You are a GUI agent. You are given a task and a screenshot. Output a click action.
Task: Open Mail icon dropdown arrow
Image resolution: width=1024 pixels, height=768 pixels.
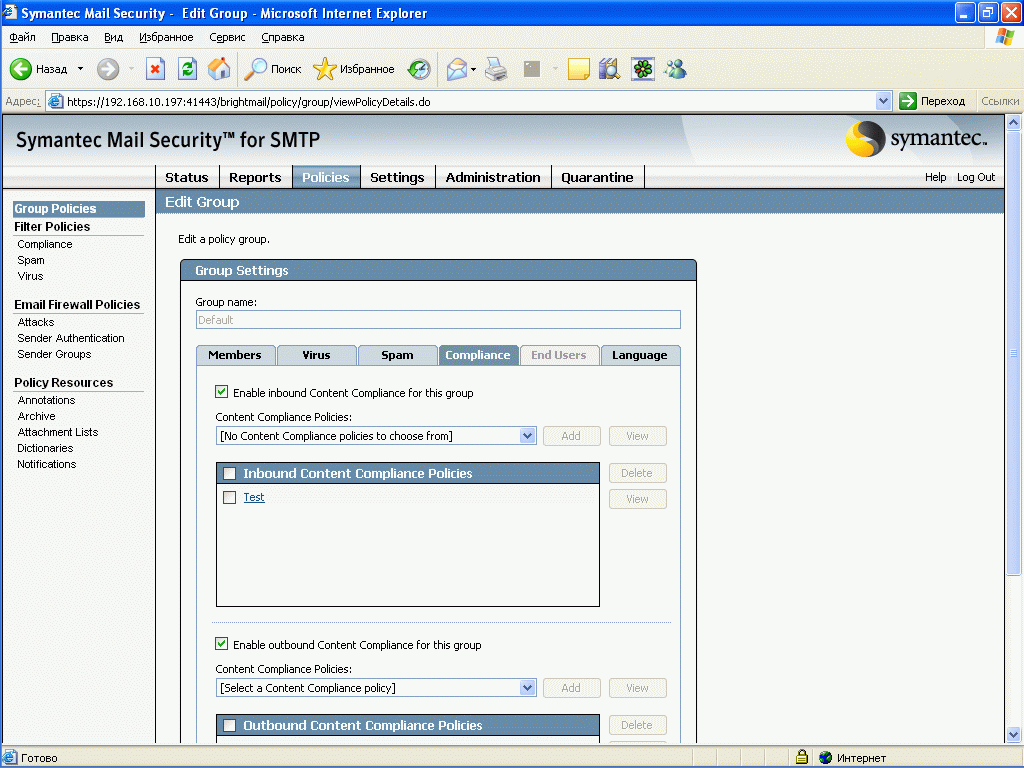click(473, 69)
